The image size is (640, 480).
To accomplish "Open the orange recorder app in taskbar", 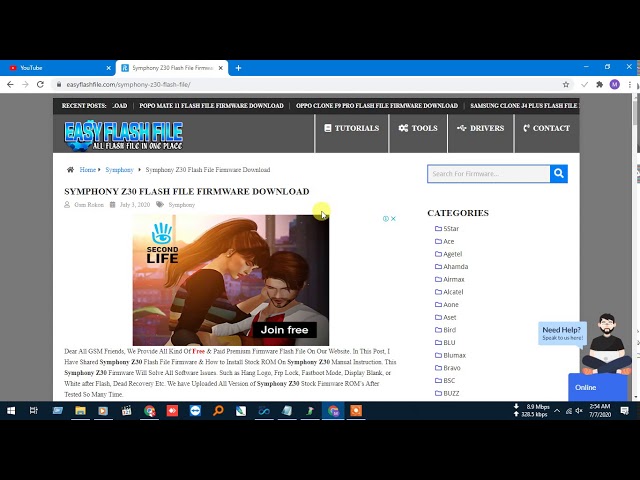I will click(x=356, y=411).
